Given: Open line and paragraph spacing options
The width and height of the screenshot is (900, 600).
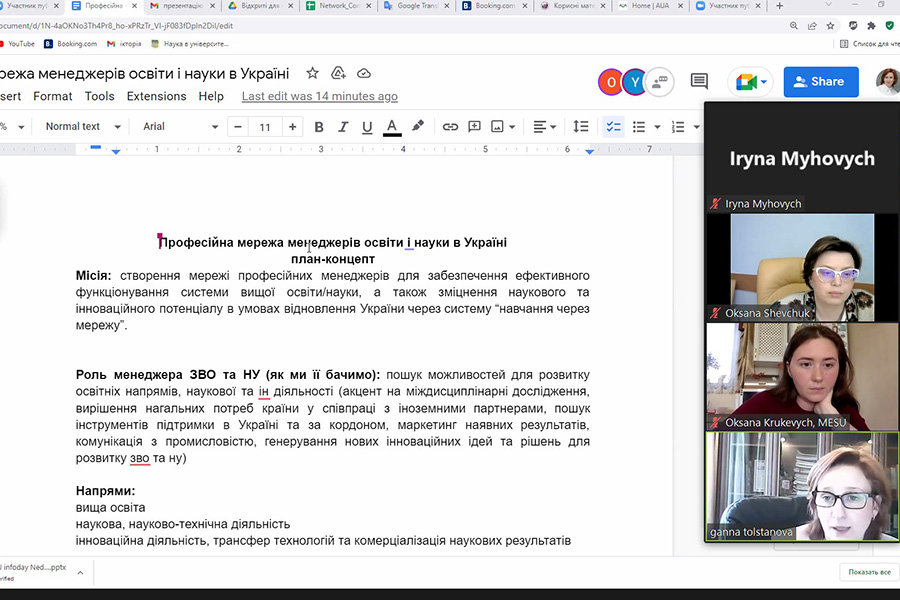Looking at the screenshot, I should [x=580, y=127].
